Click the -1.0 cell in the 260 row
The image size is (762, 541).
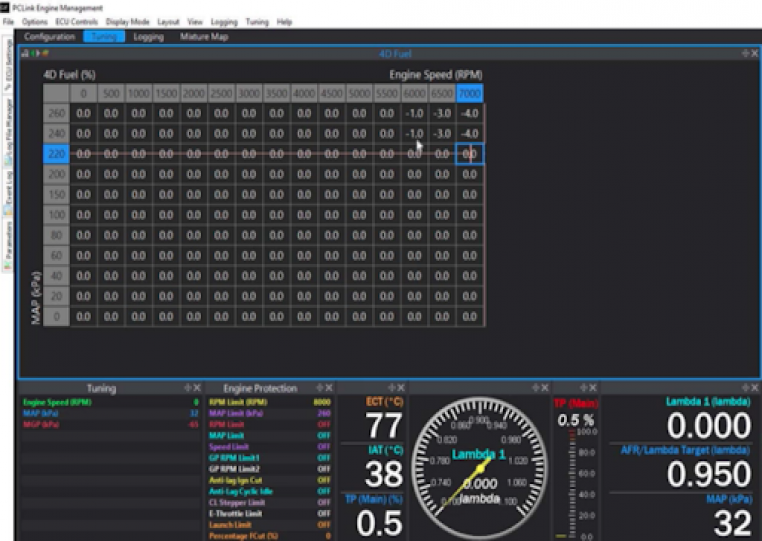point(415,113)
